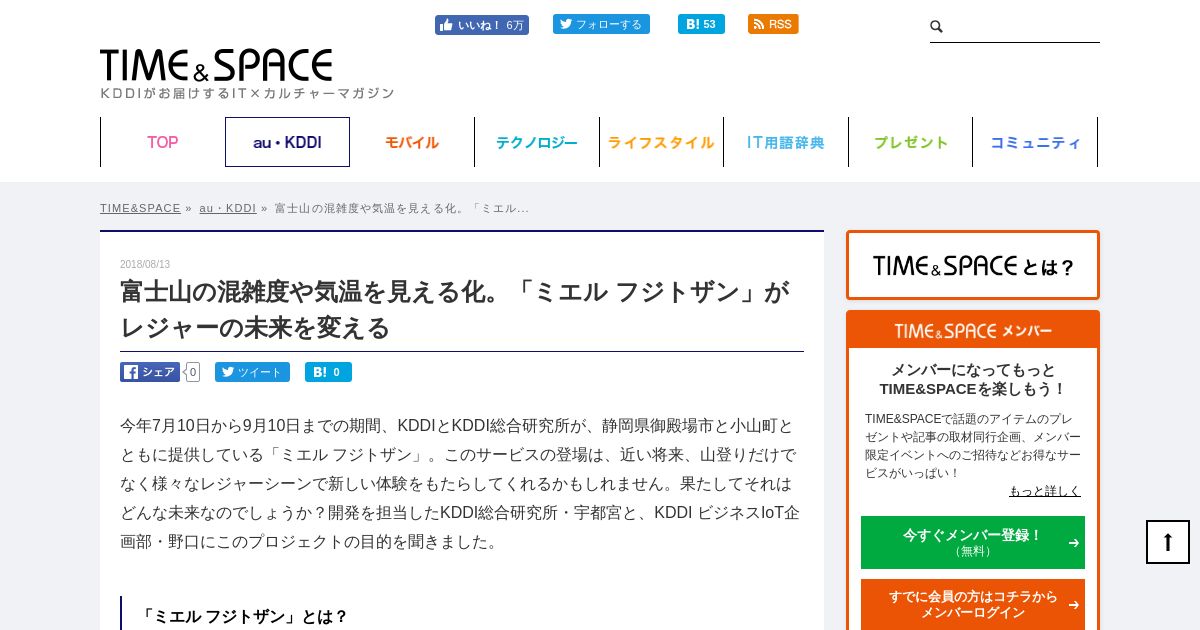Click the TIME&SPACE site logo
1200x630 pixels.
(216, 65)
